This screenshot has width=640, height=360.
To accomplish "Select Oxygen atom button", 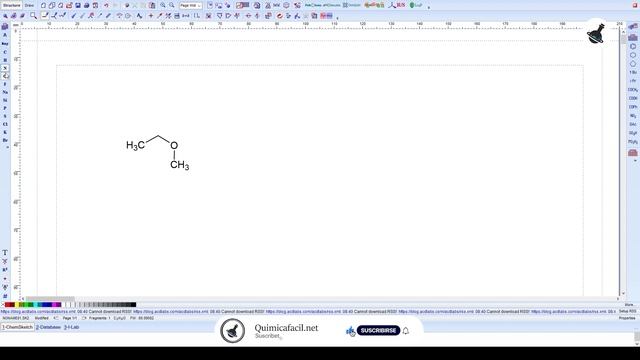I will [5, 76].
